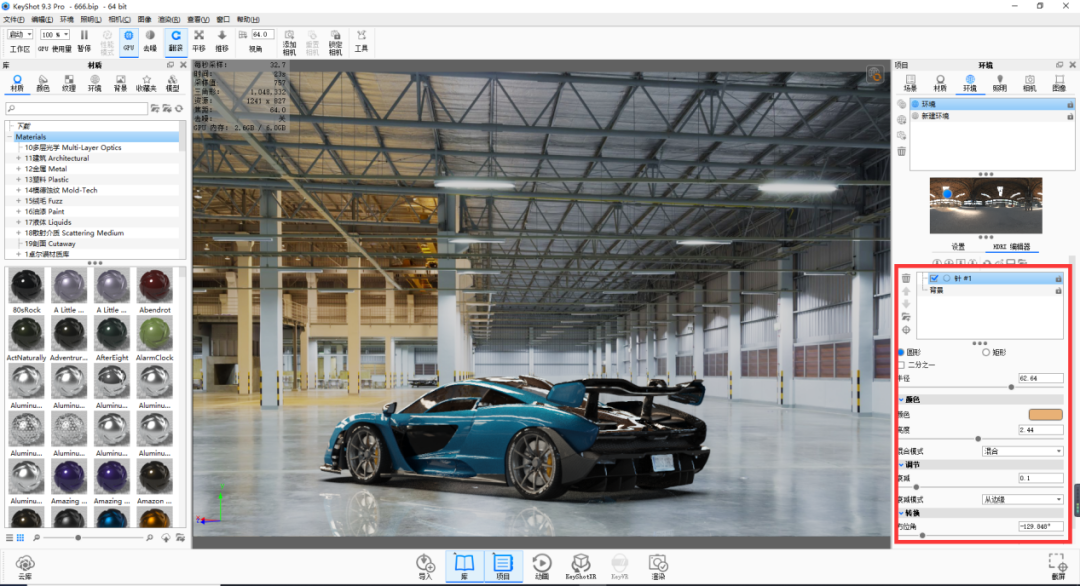
Task: Click the field of view 64.0 input
Action: 262,34
